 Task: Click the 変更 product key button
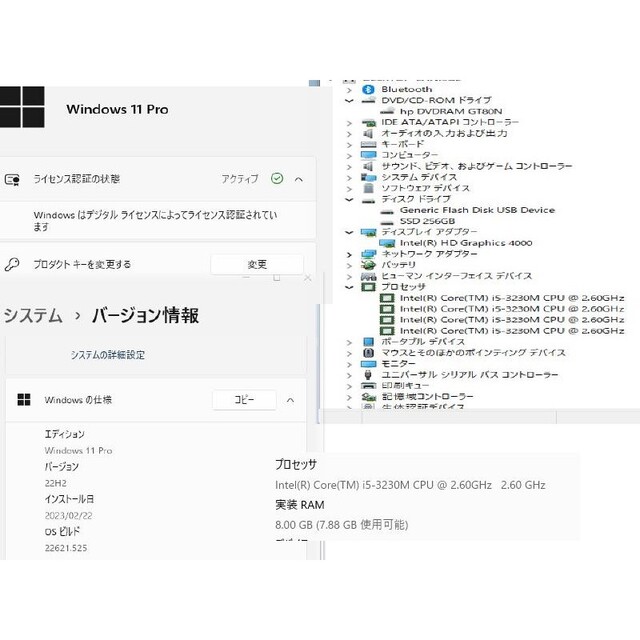(x=257, y=264)
